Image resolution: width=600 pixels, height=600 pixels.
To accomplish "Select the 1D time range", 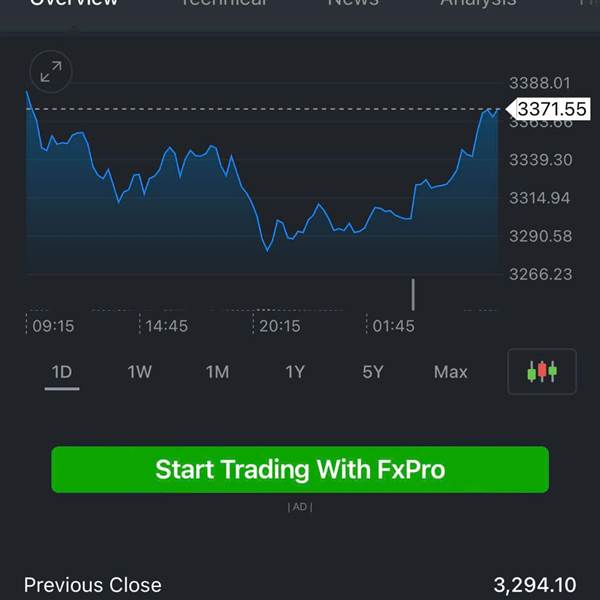I will [x=62, y=372].
